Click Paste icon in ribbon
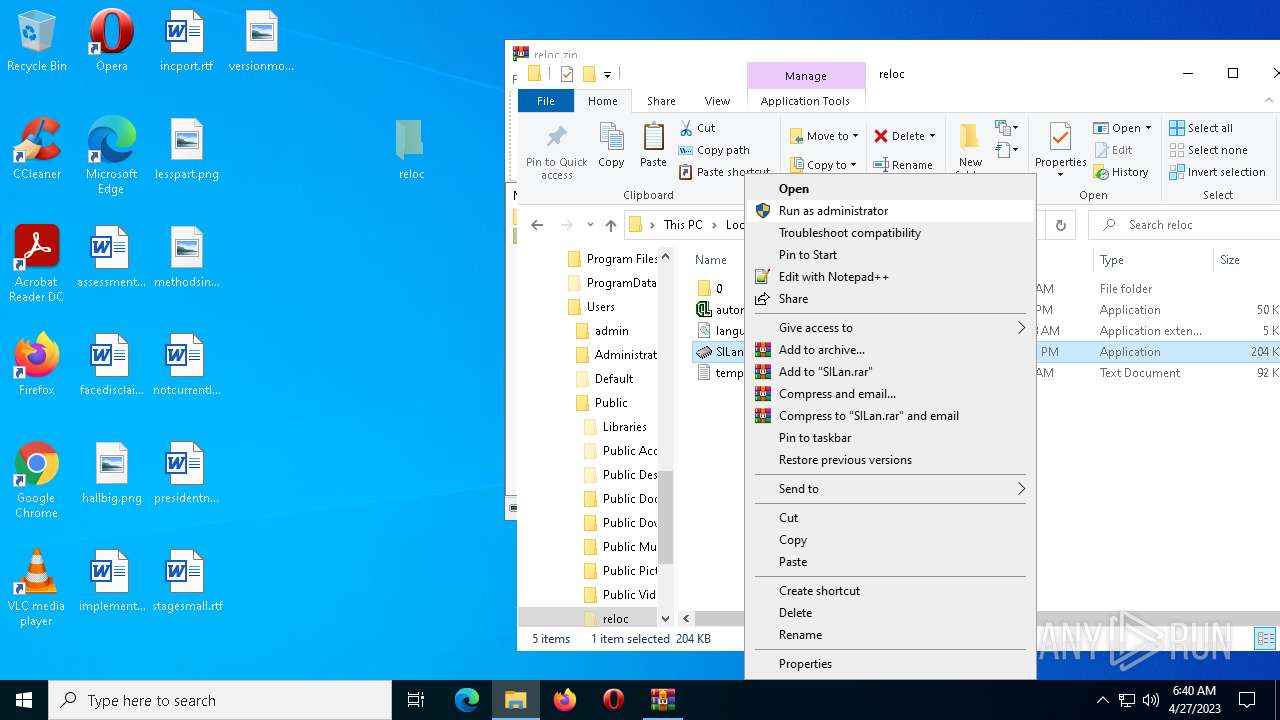1280x720 pixels. (653, 145)
